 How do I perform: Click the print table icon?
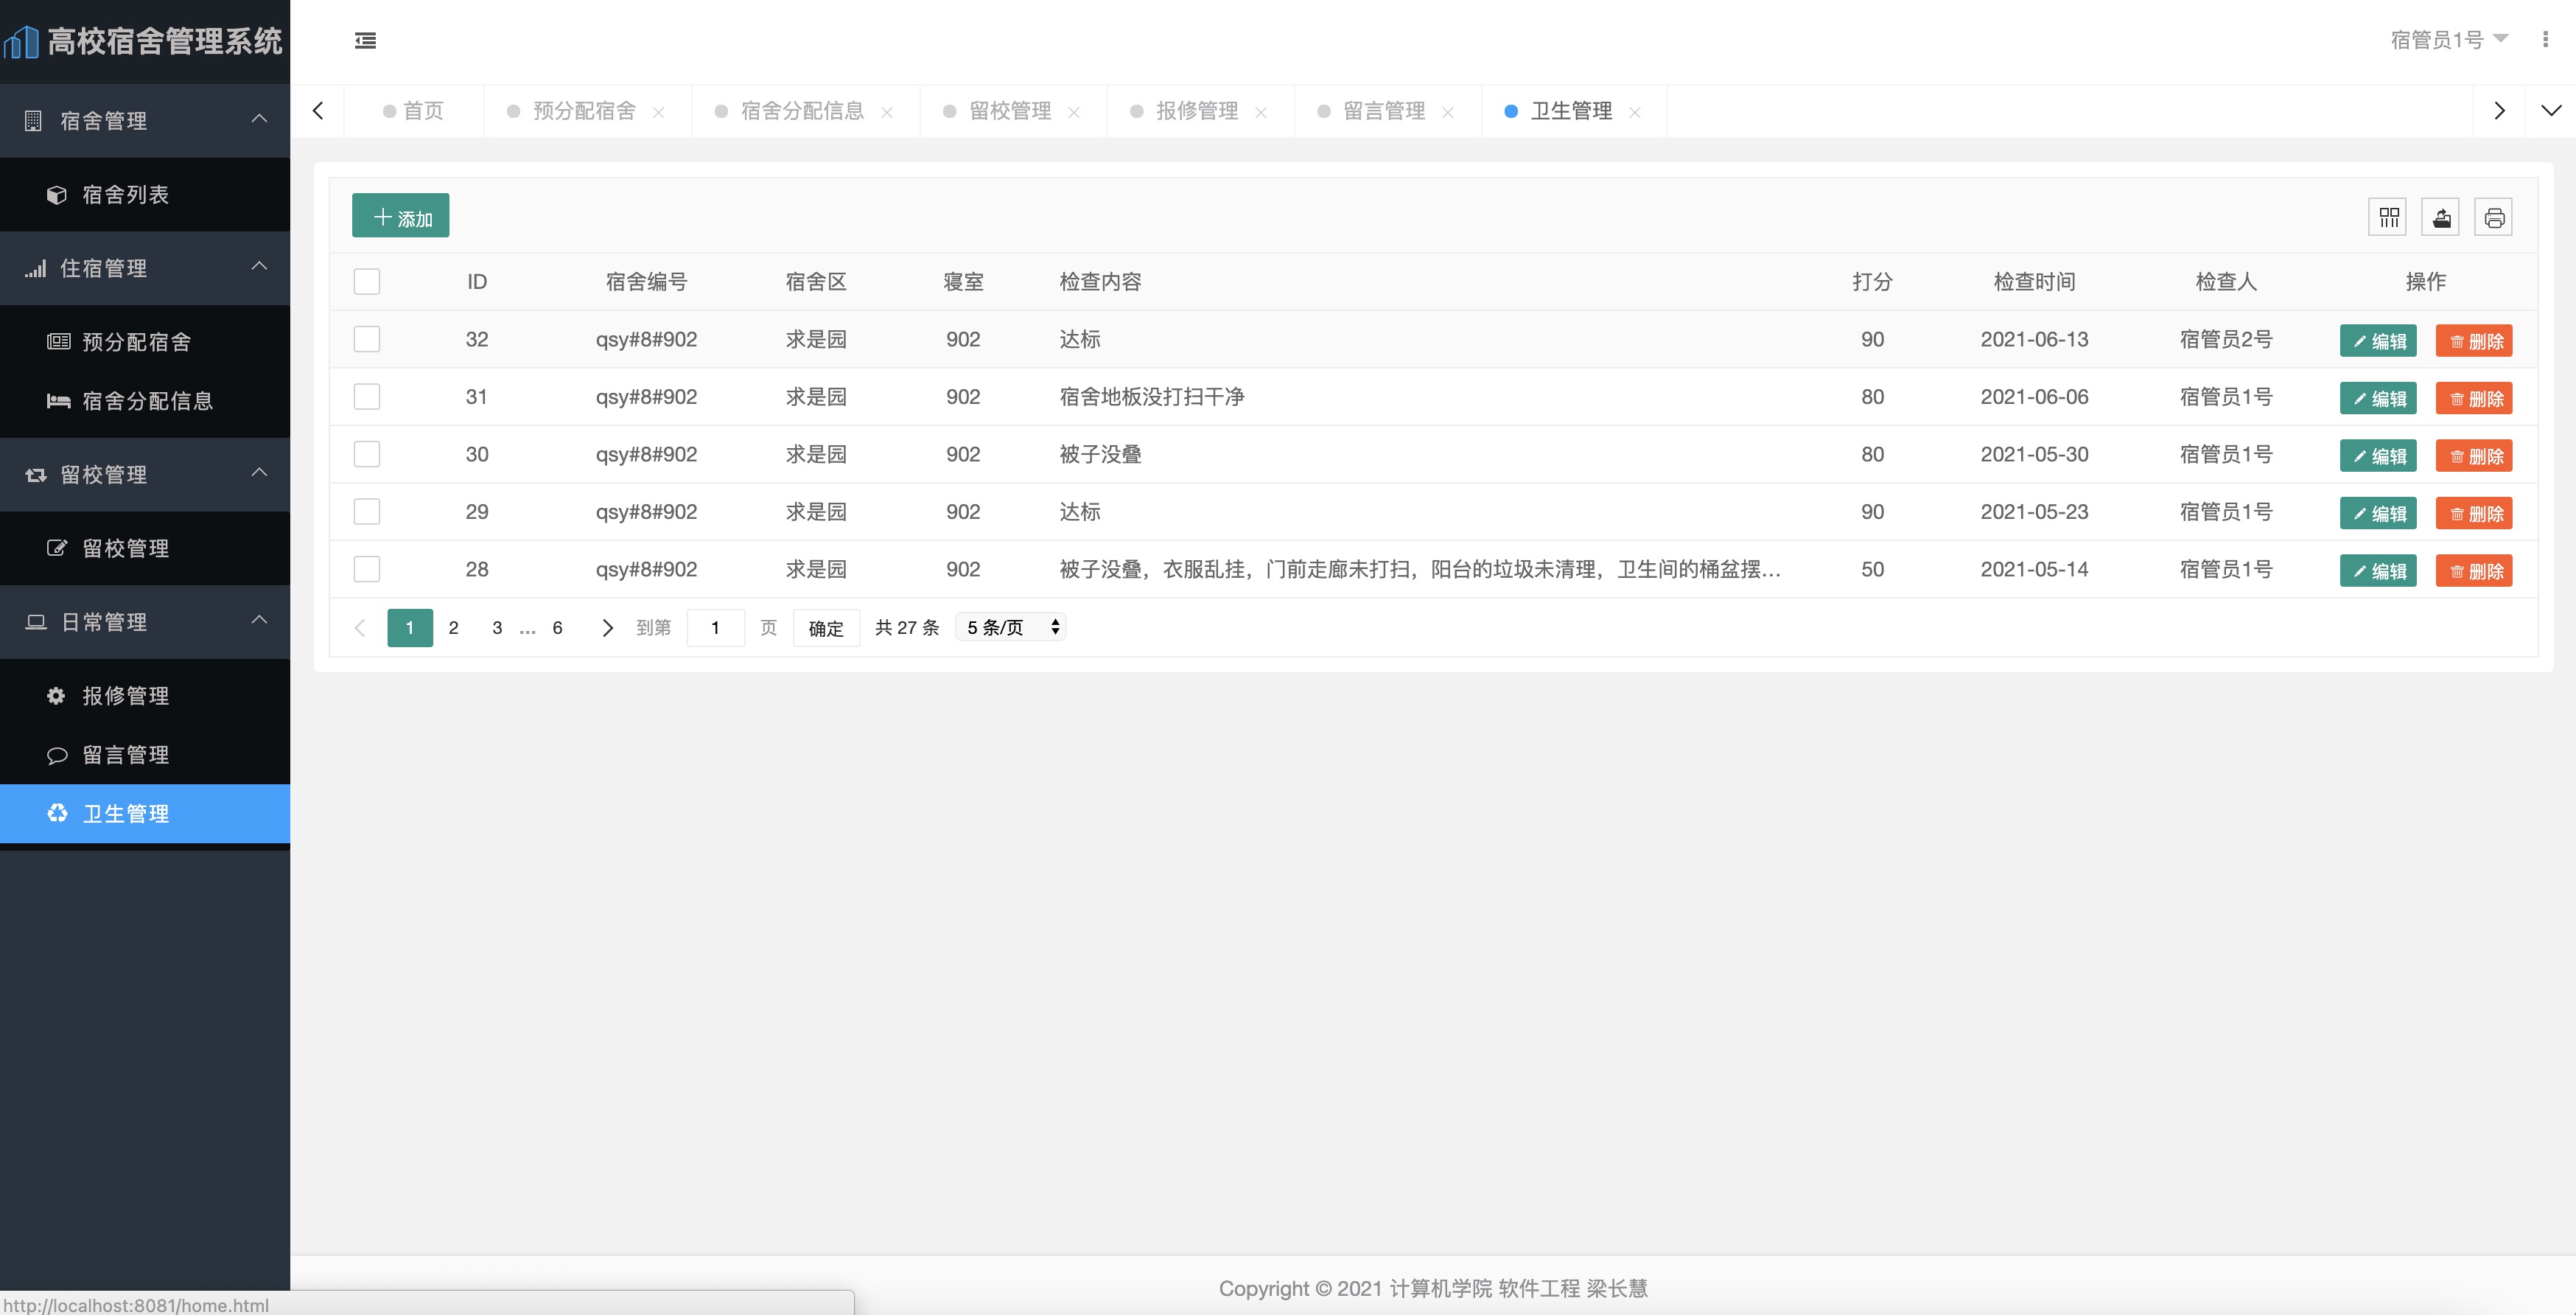[x=2494, y=217]
